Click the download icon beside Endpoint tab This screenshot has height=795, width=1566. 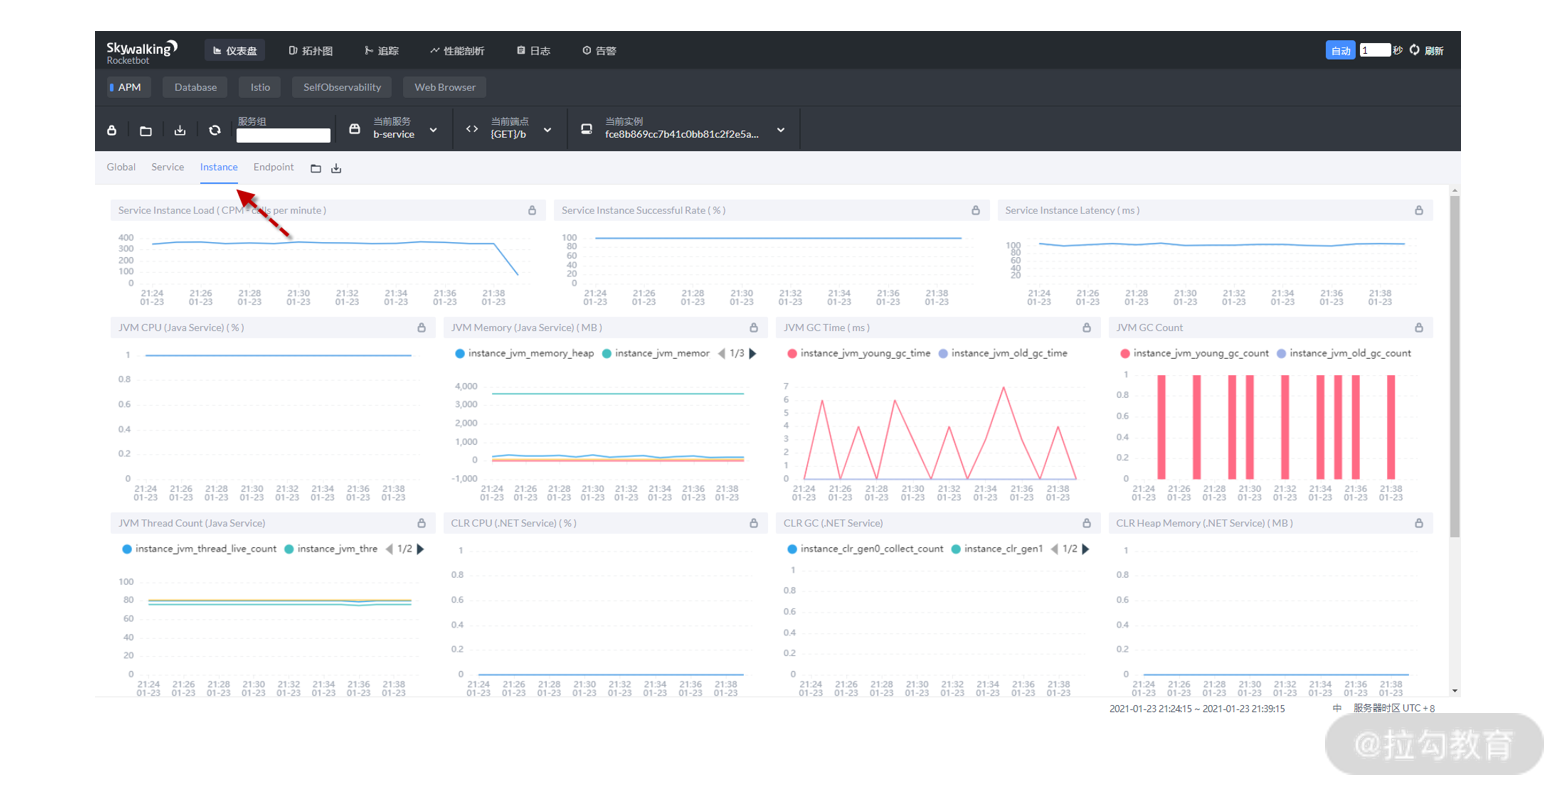click(336, 168)
